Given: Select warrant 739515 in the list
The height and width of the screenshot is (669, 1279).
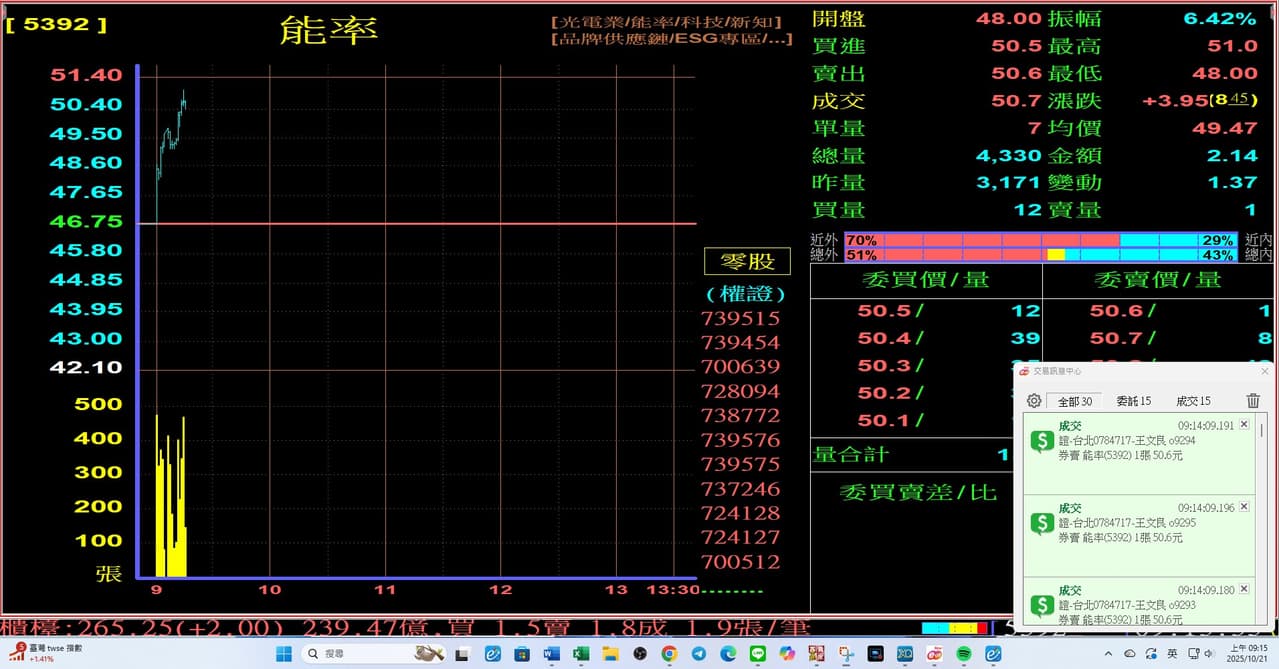Looking at the screenshot, I should tap(741, 318).
